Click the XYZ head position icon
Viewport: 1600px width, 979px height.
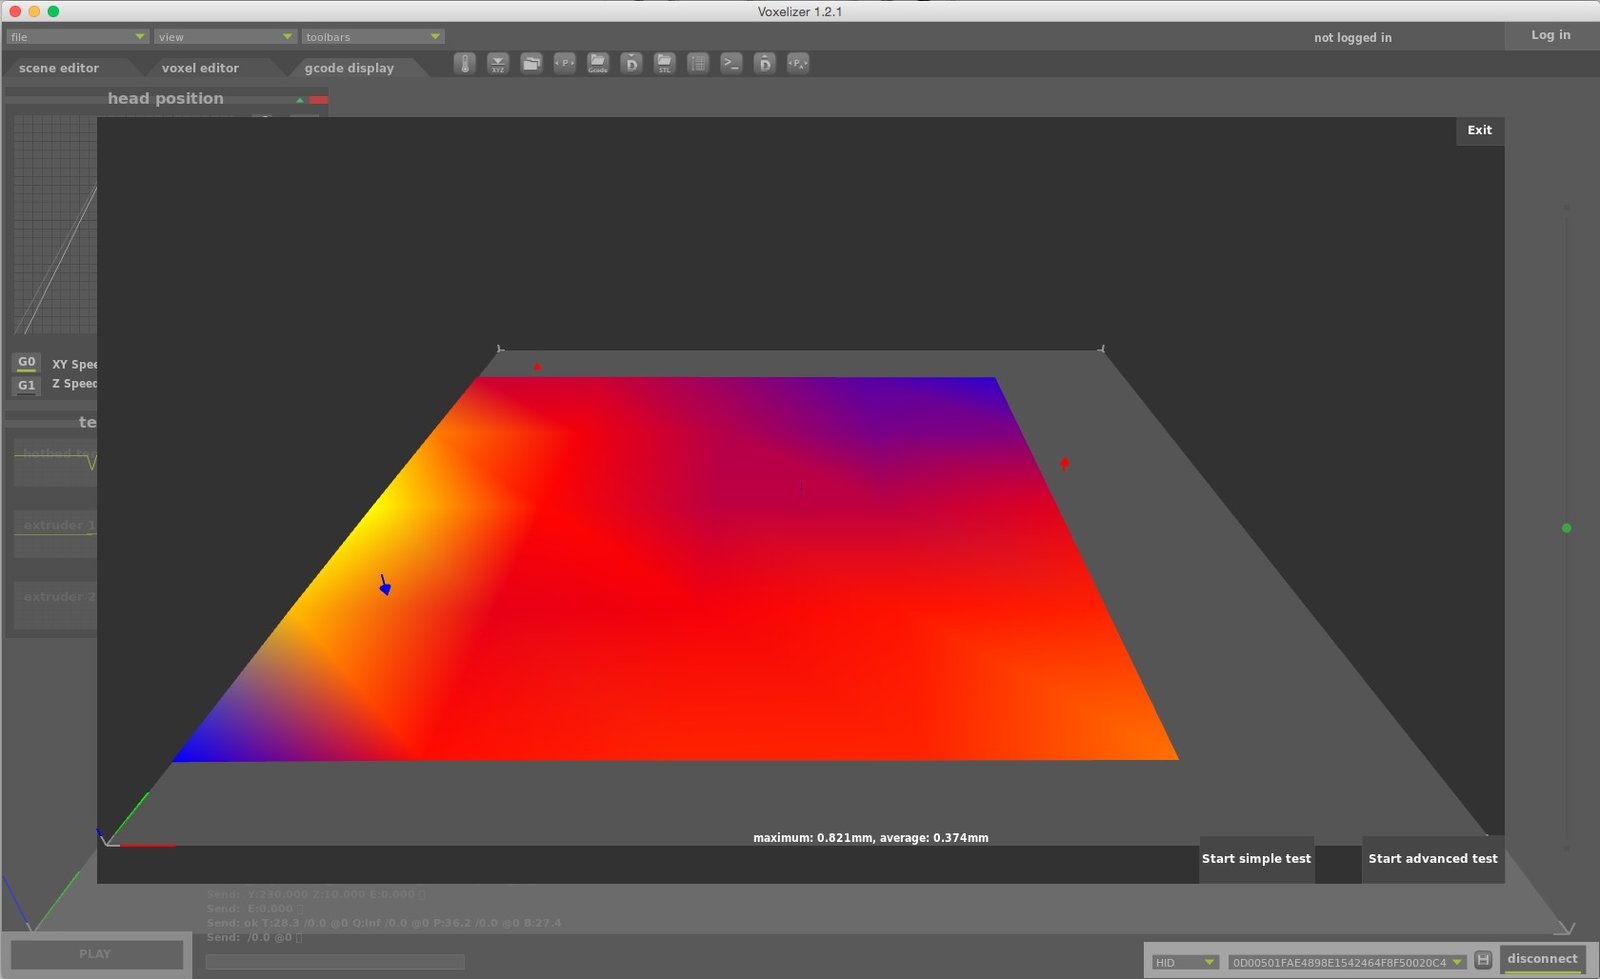[498, 64]
